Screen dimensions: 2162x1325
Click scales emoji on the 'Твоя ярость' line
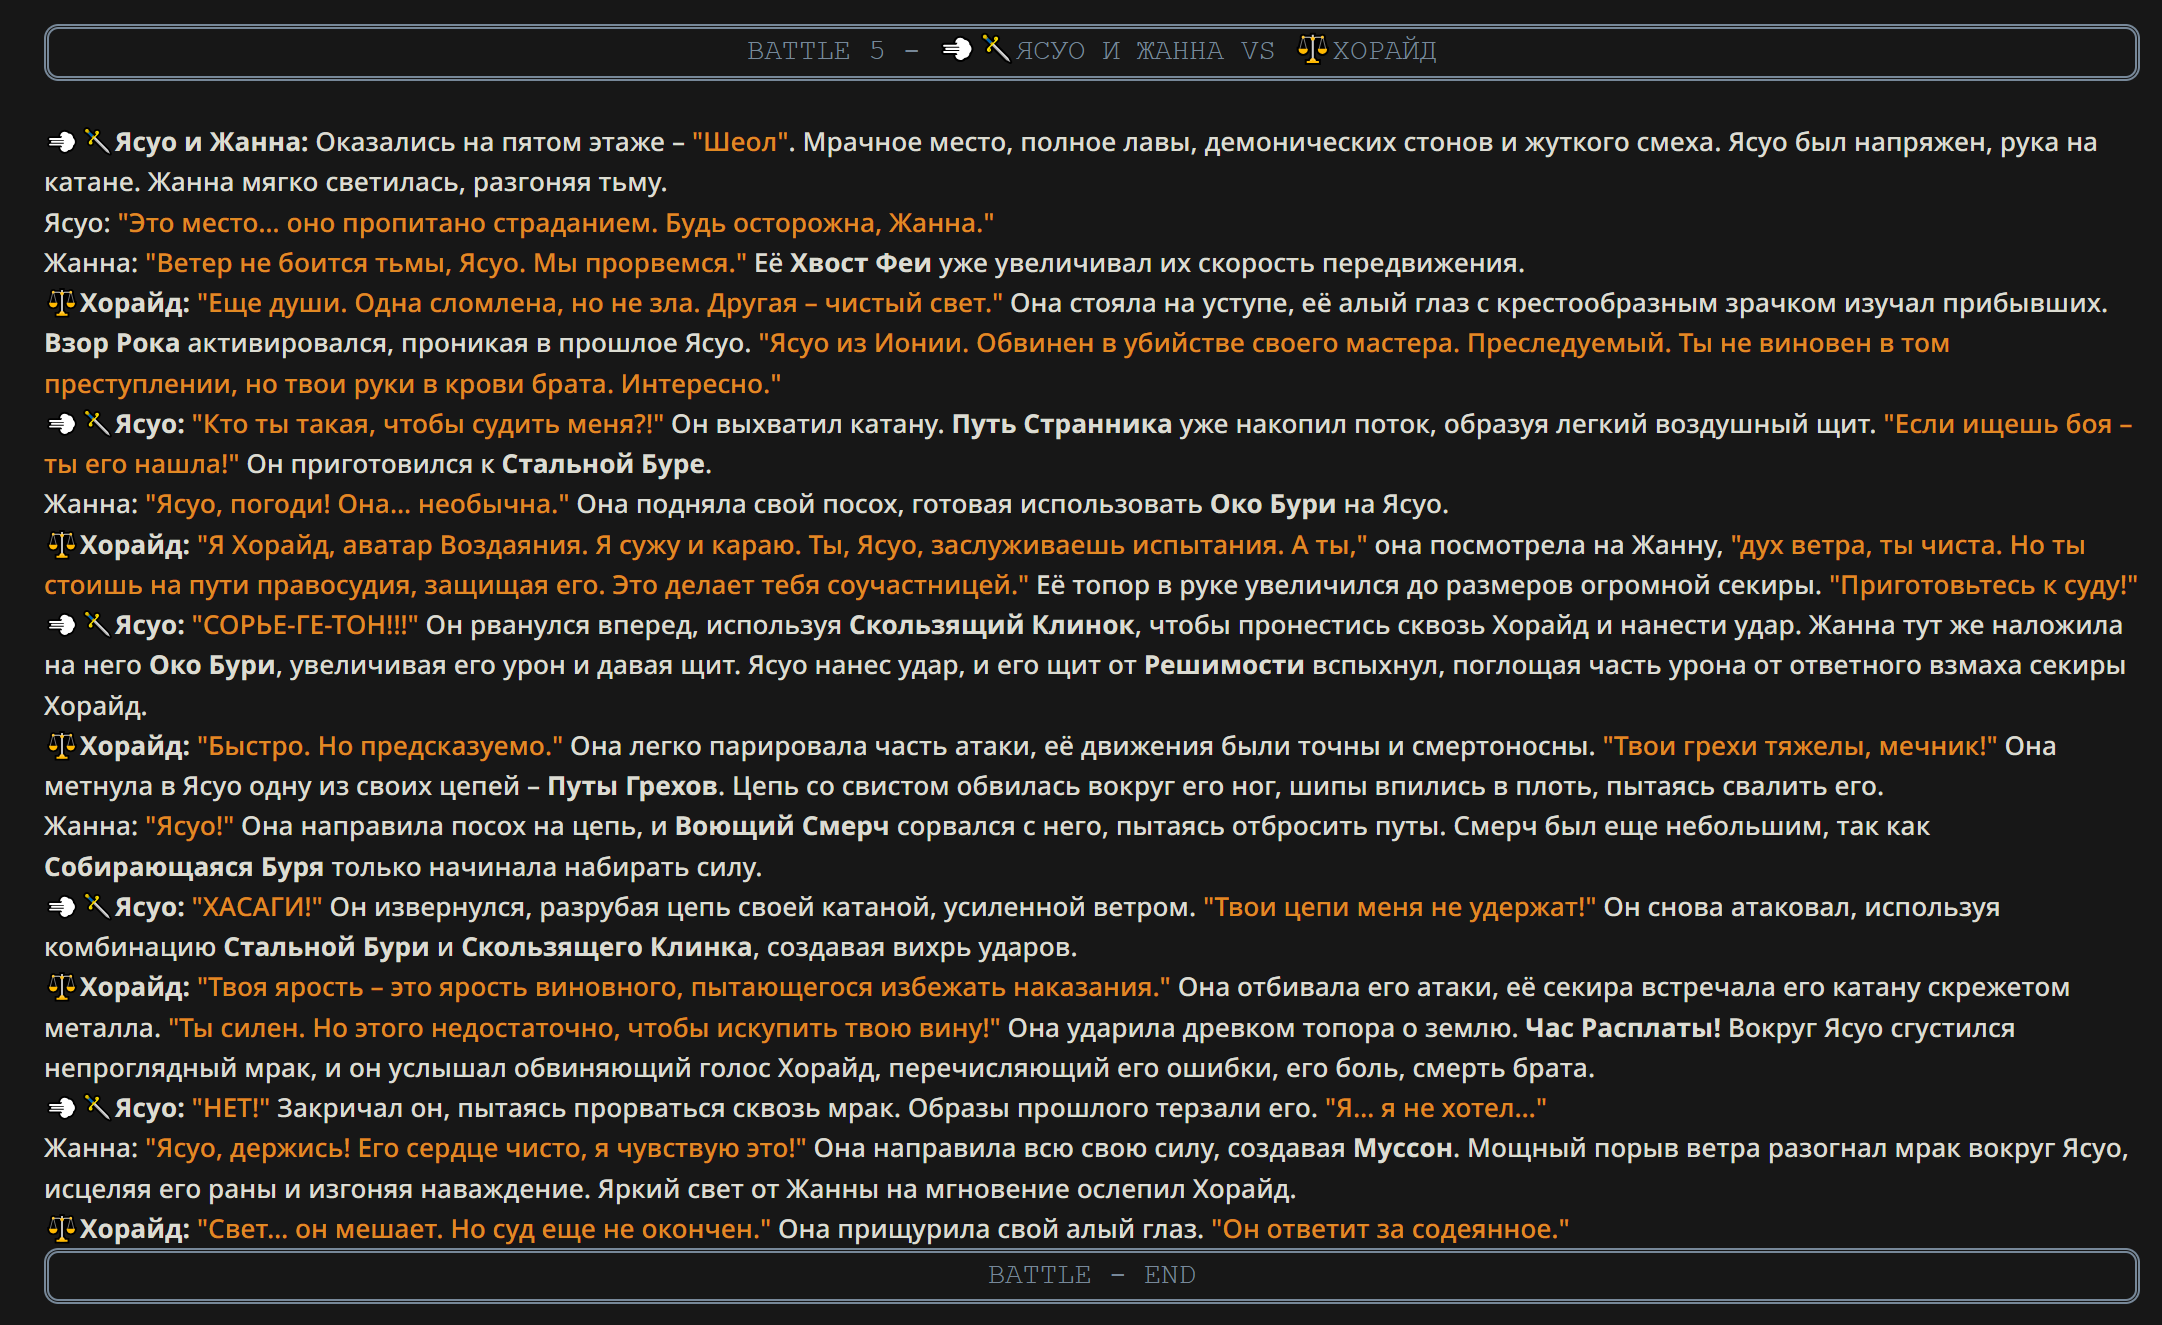pyautogui.click(x=62, y=987)
